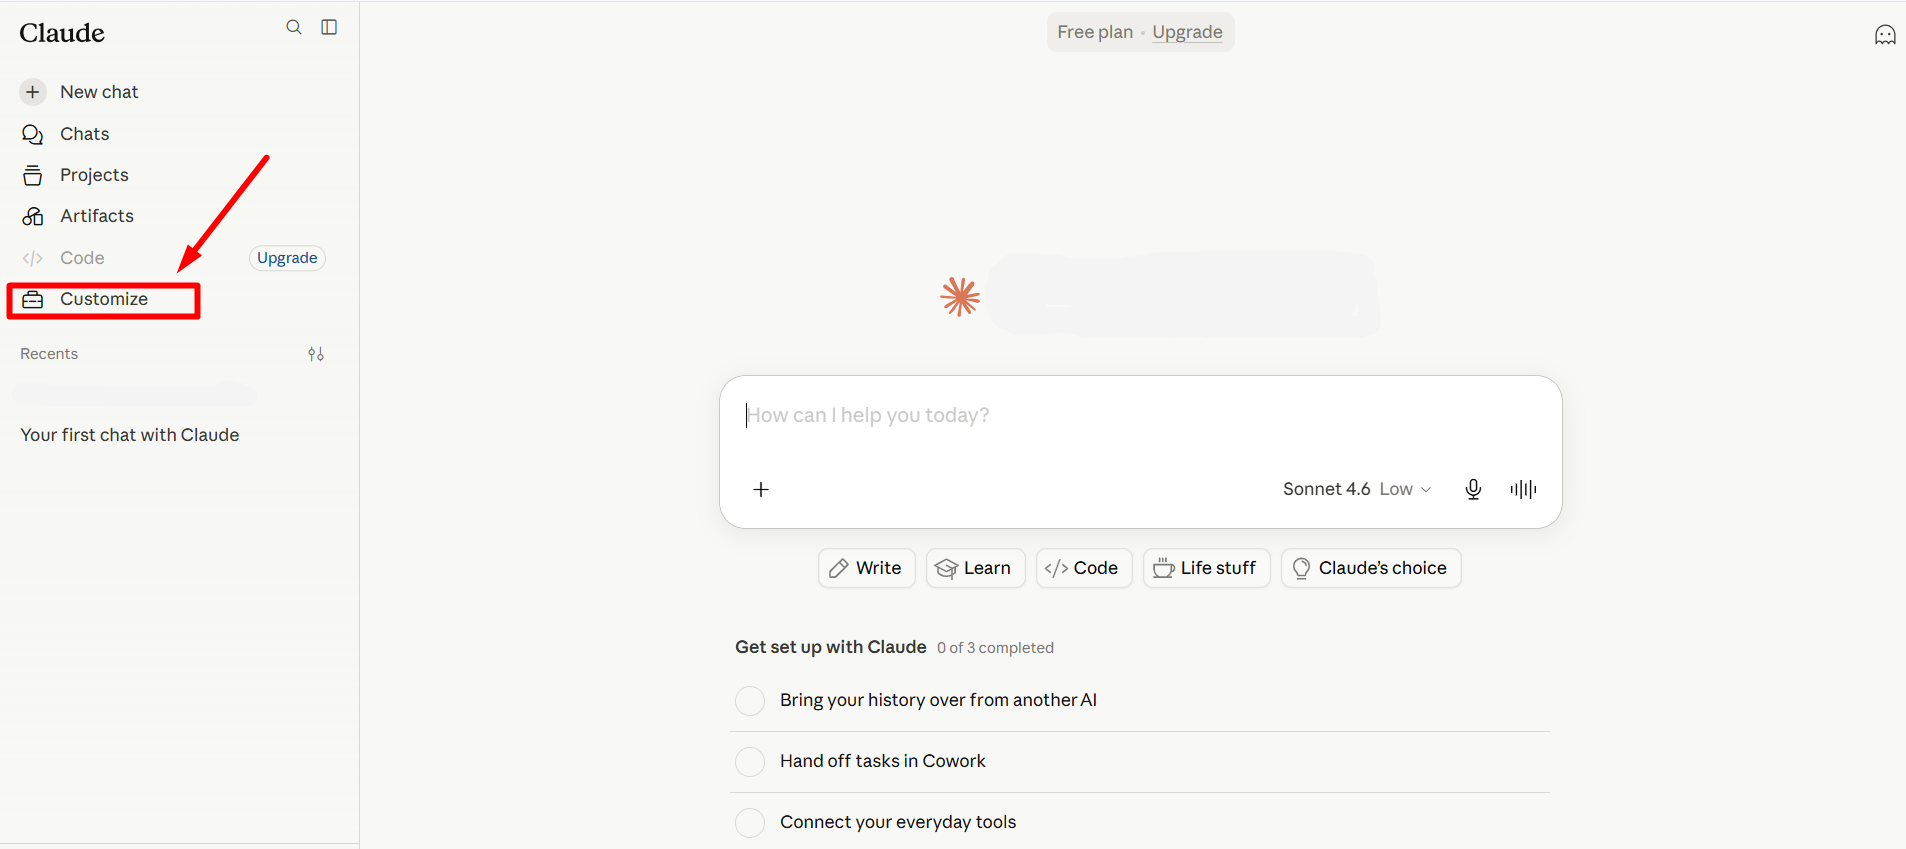
Task: Go to Projects in the sidebar
Action: pyautogui.click(x=94, y=175)
